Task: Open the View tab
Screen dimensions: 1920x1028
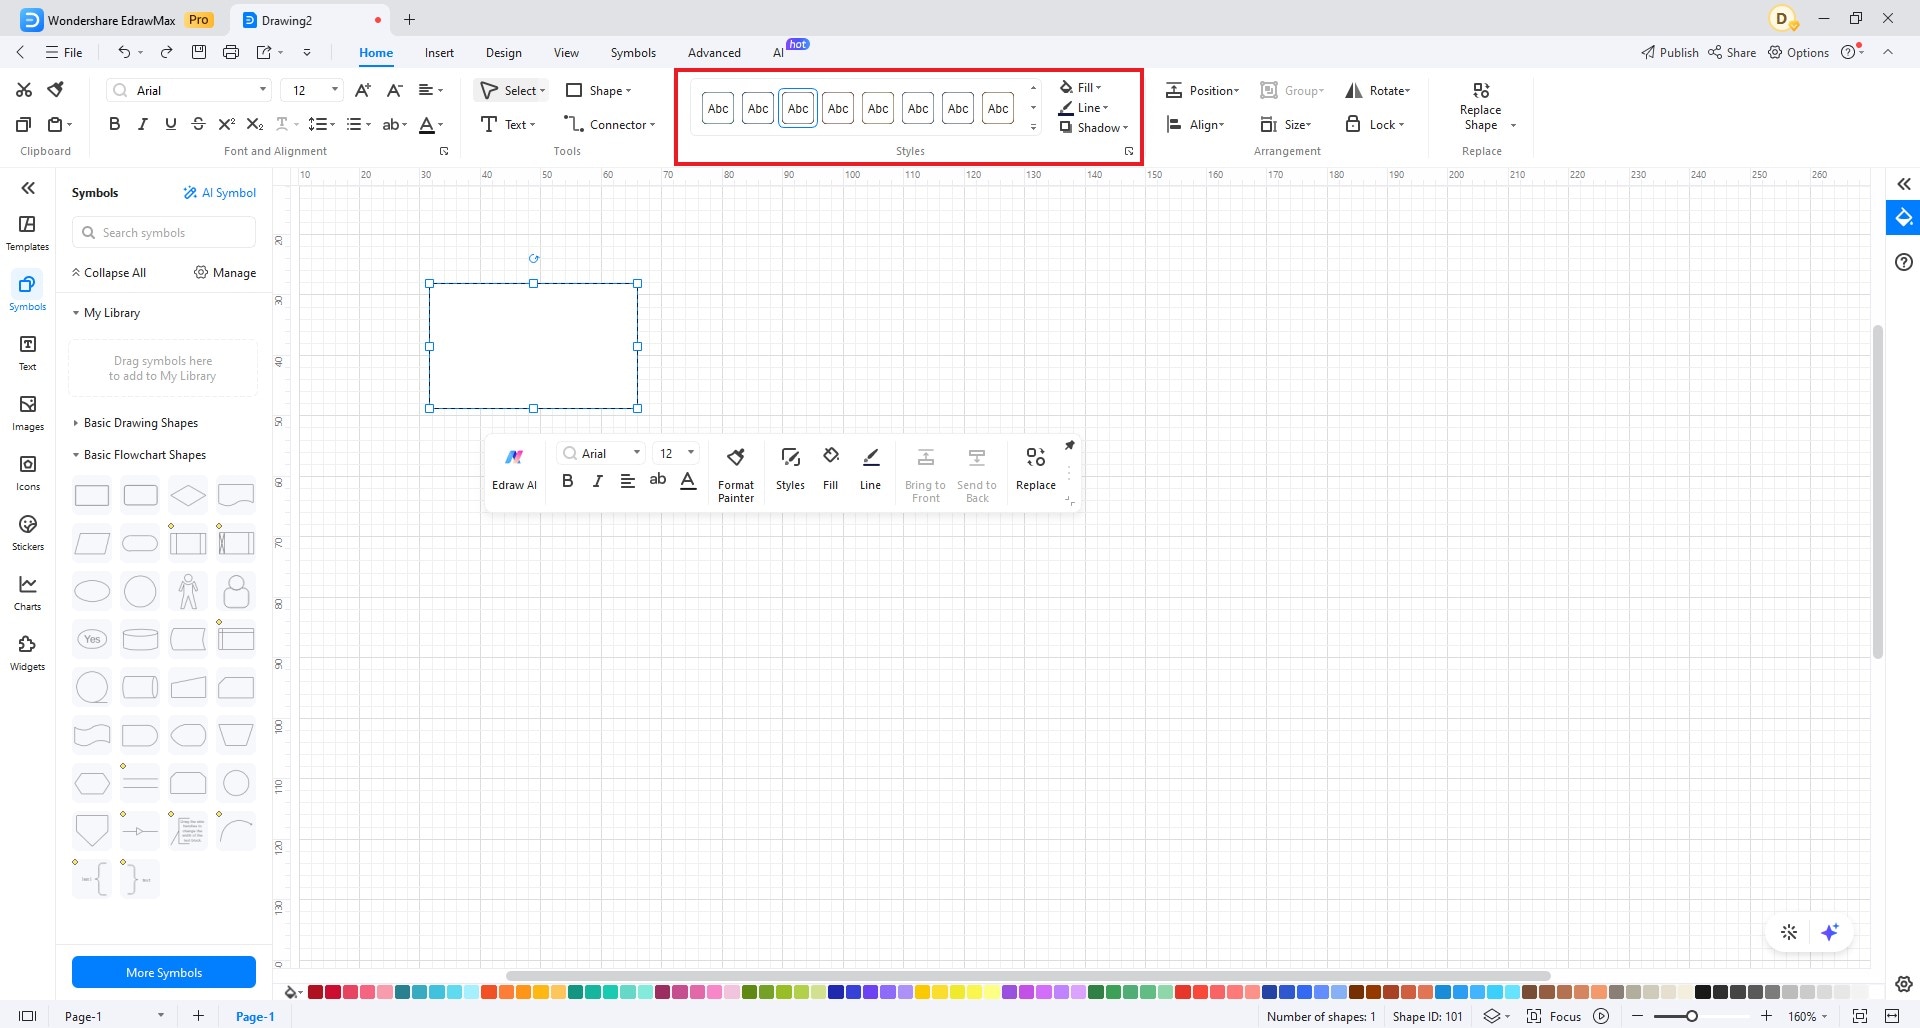Action: point(566,52)
